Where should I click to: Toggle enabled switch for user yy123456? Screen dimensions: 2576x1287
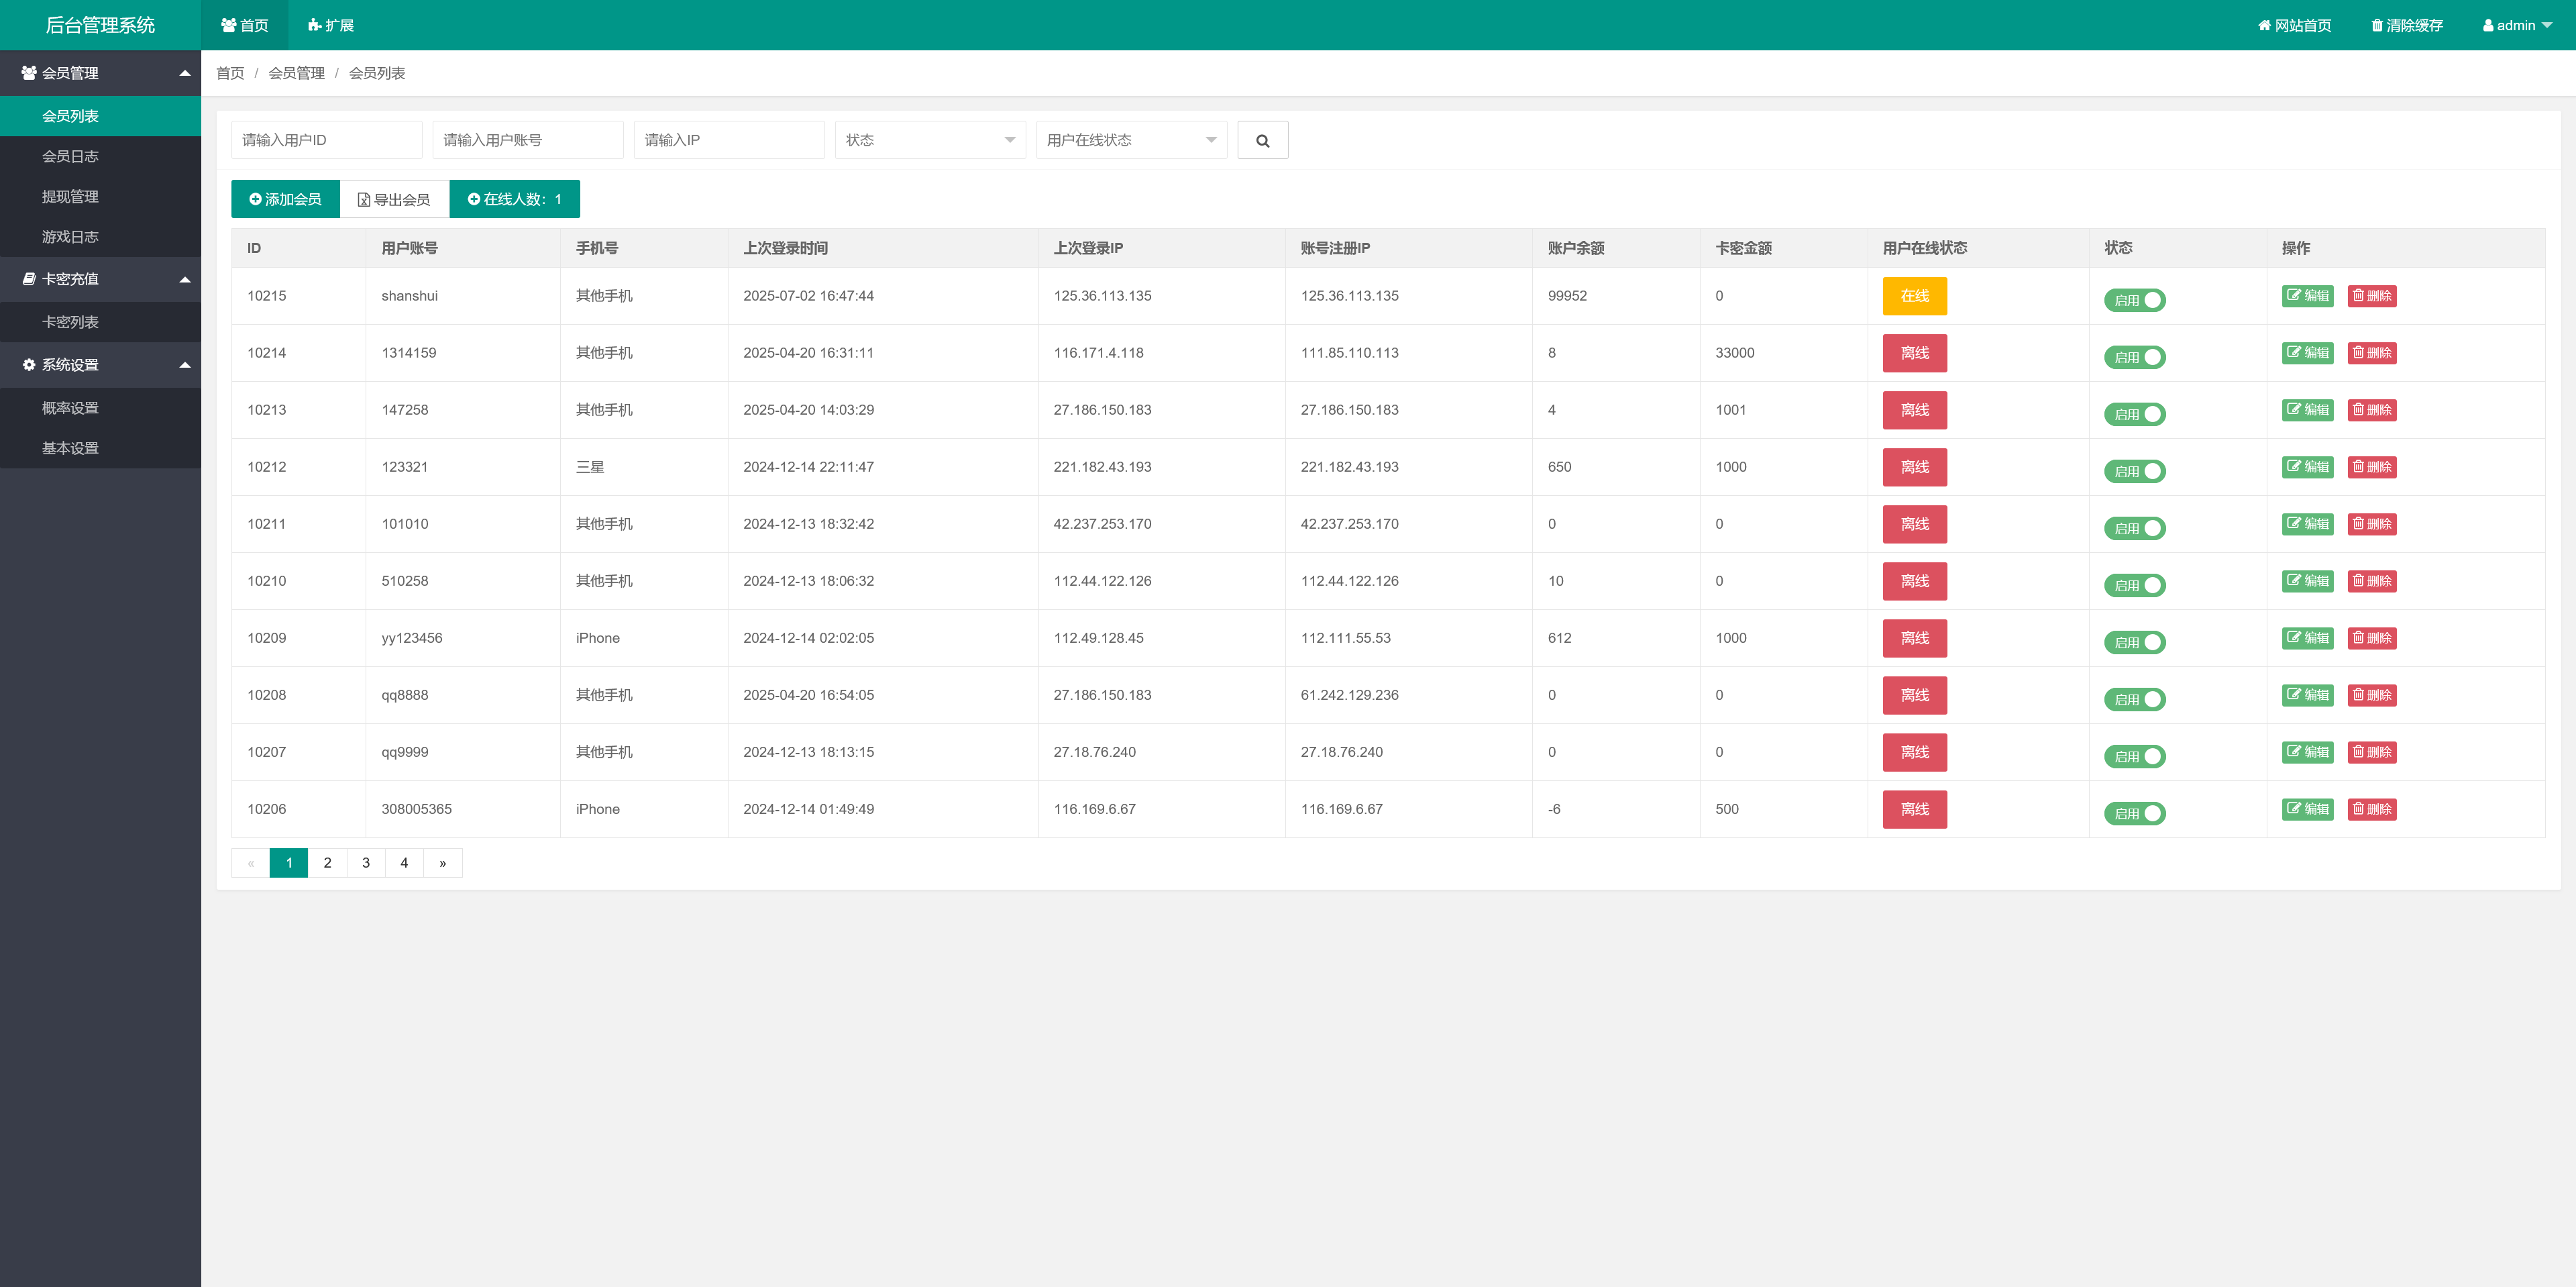tap(2134, 642)
